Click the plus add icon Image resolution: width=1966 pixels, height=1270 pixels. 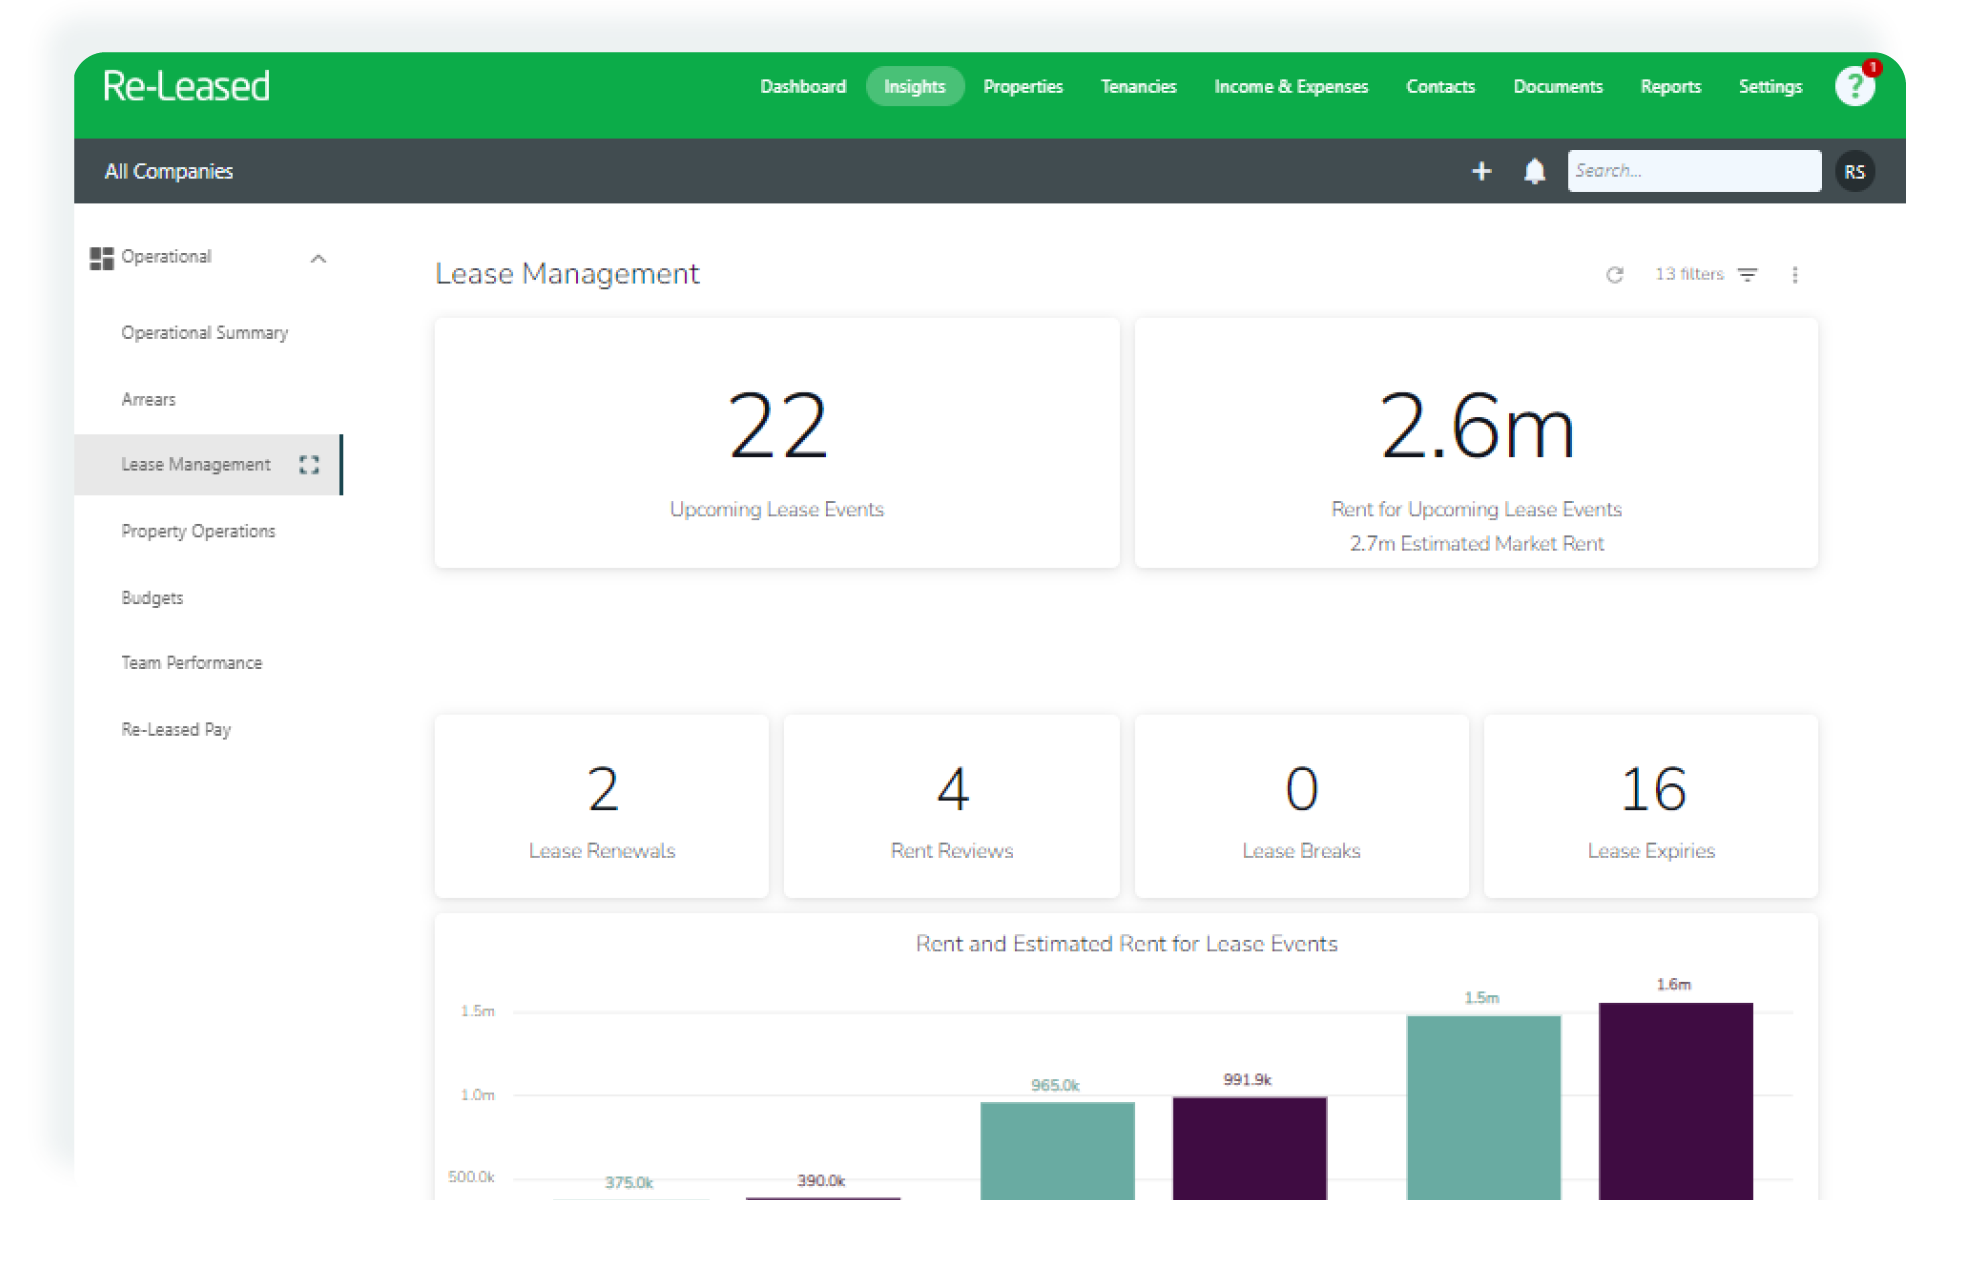pos(1481,171)
